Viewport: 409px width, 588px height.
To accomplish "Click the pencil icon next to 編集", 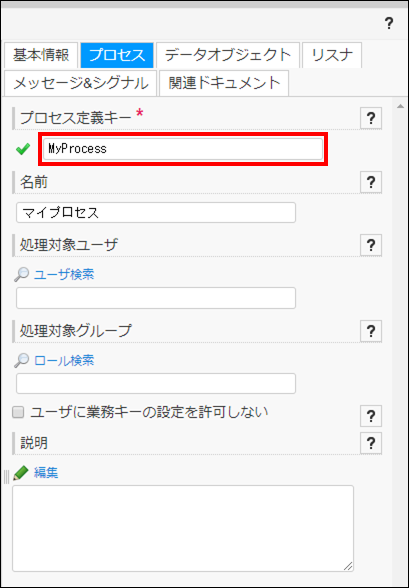I will pyautogui.click(x=21, y=473).
